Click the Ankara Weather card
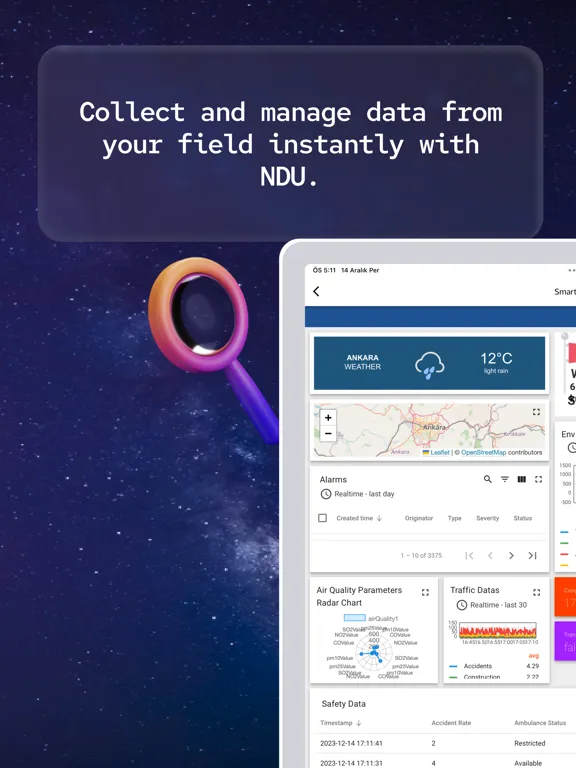The width and height of the screenshot is (576, 768). (x=429, y=363)
